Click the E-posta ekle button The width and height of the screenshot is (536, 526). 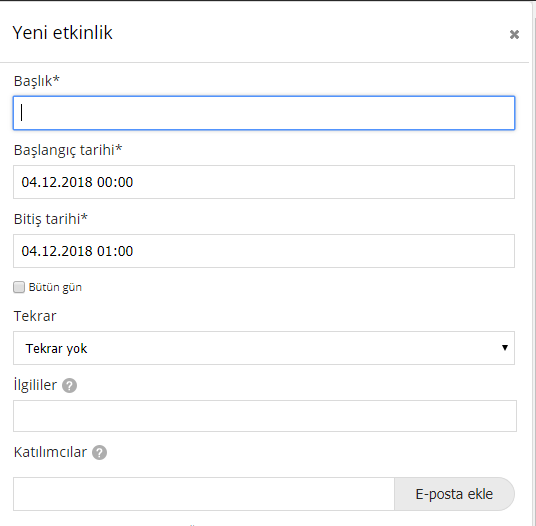coord(454,494)
